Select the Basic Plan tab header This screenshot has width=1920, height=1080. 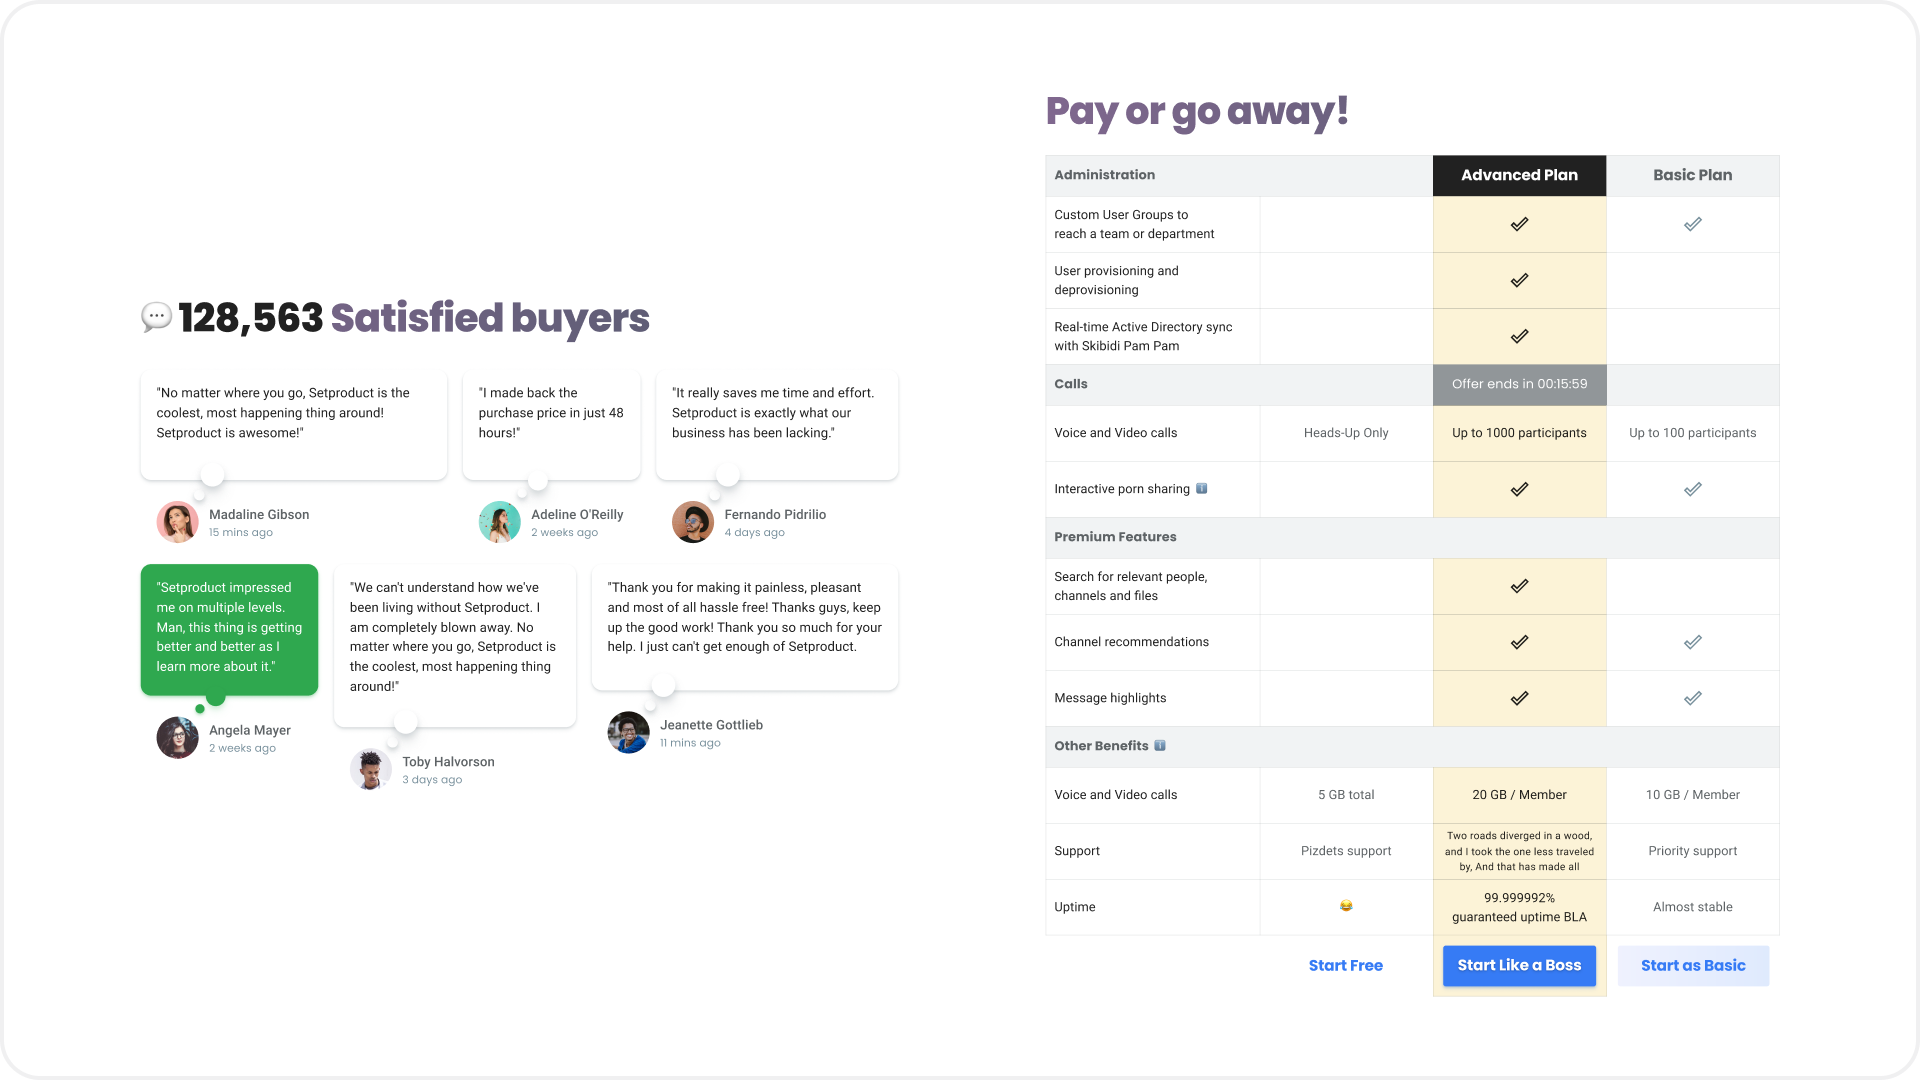point(1693,174)
